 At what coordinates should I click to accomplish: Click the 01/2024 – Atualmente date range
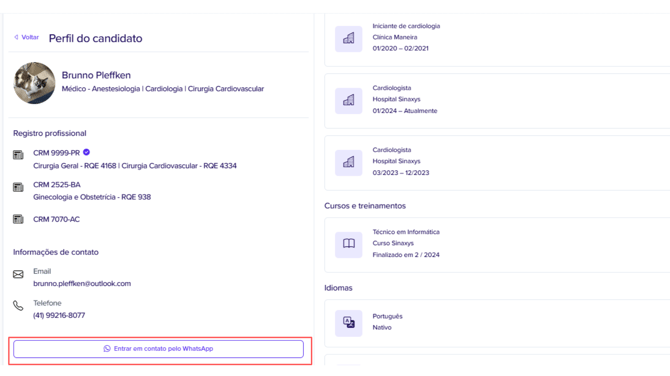405,111
